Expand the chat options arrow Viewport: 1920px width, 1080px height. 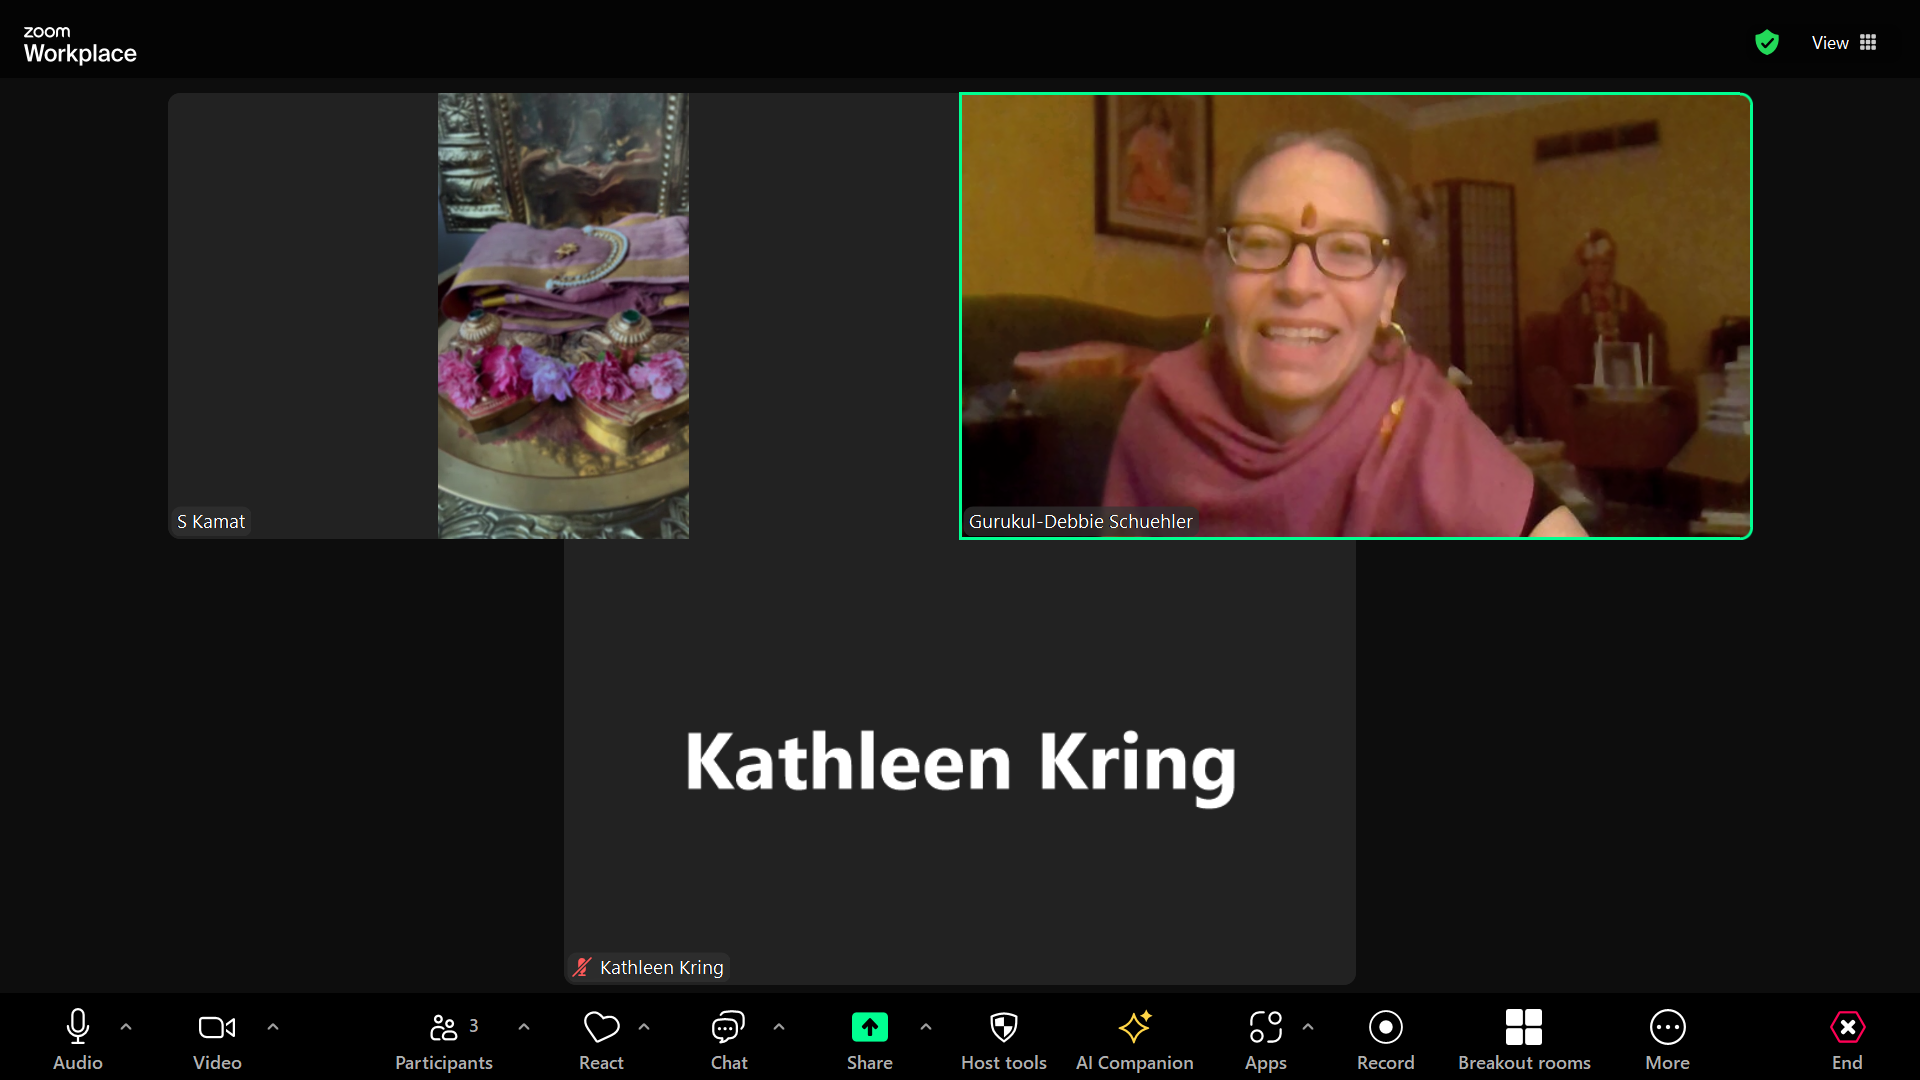pyautogui.click(x=779, y=1027)
